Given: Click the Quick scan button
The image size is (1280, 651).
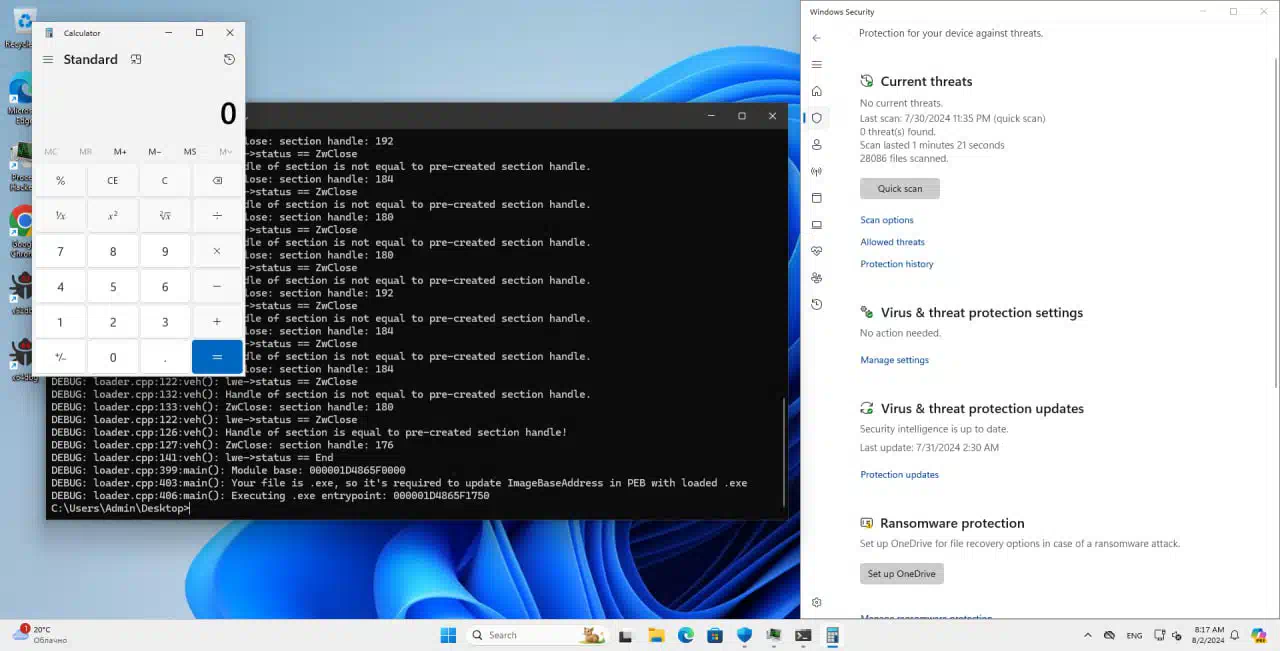Looking at the screenshot, I should [900, 188].
